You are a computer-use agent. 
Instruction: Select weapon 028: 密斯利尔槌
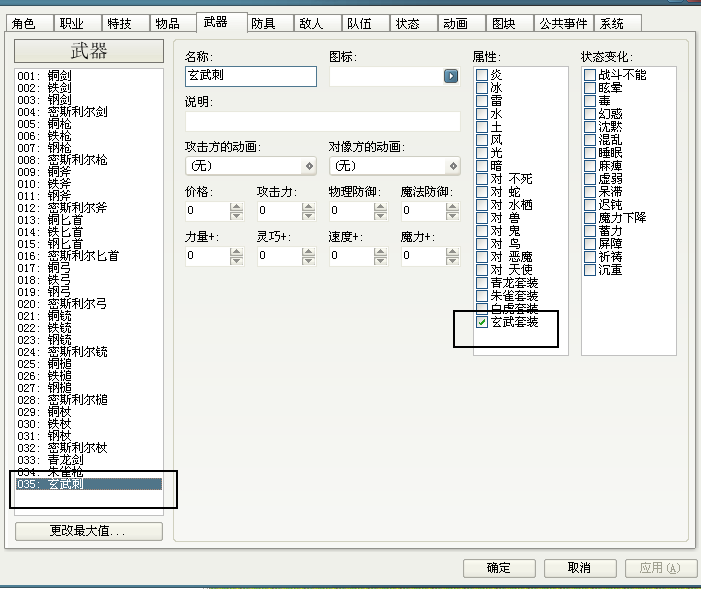89,400
